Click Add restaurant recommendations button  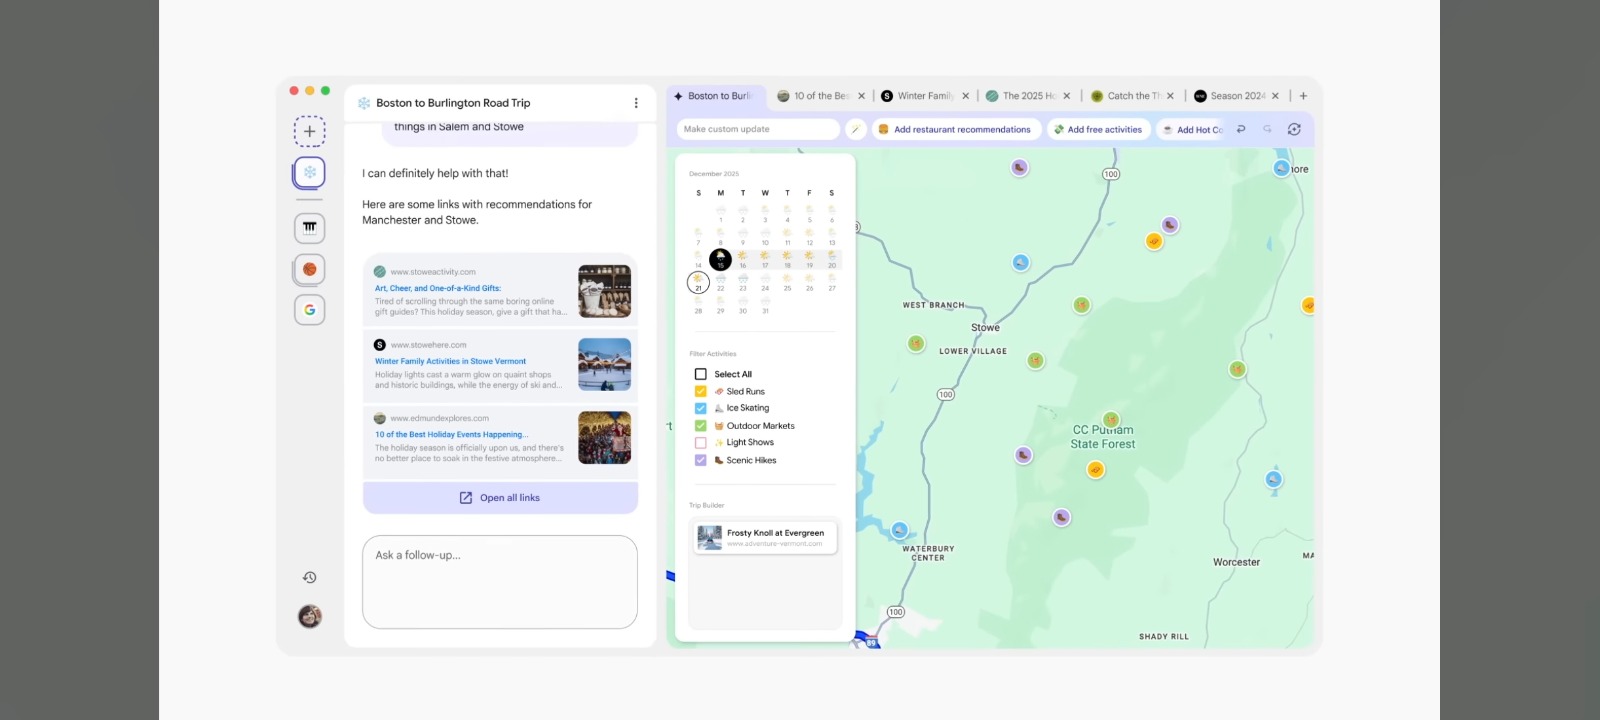pos(954,129)
